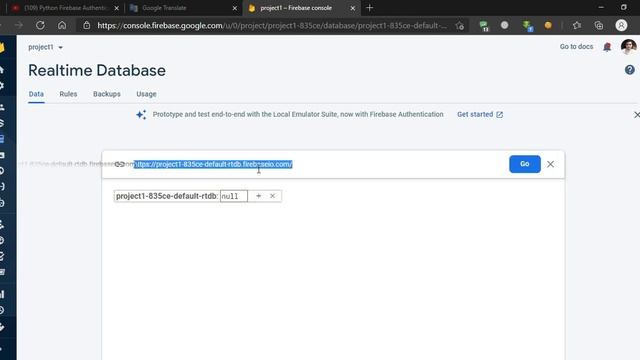Select the Data tab
The height and width of the screenshot is (360, 640).
(x=36, y=94)
